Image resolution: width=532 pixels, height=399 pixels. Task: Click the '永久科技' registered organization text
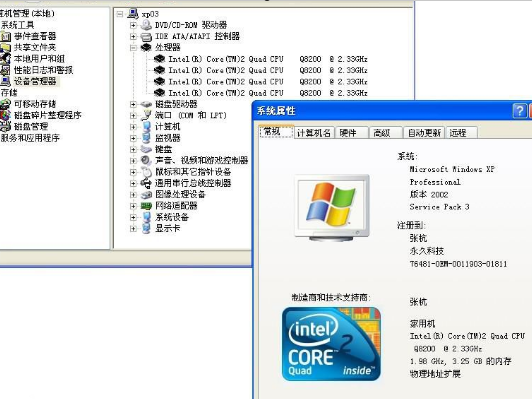[426, 251]
